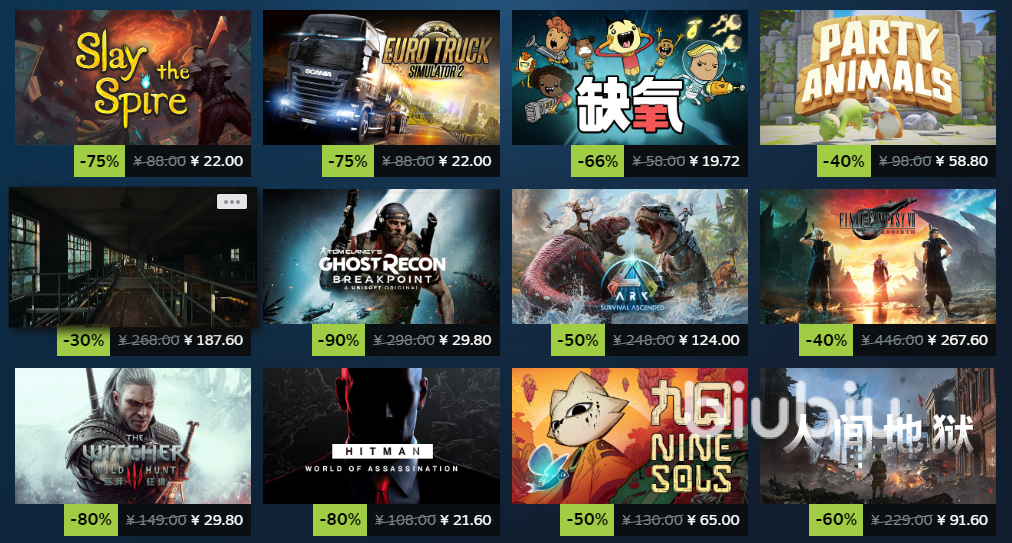Select the ARK Survival Ascended capsule

click(630, 256)
